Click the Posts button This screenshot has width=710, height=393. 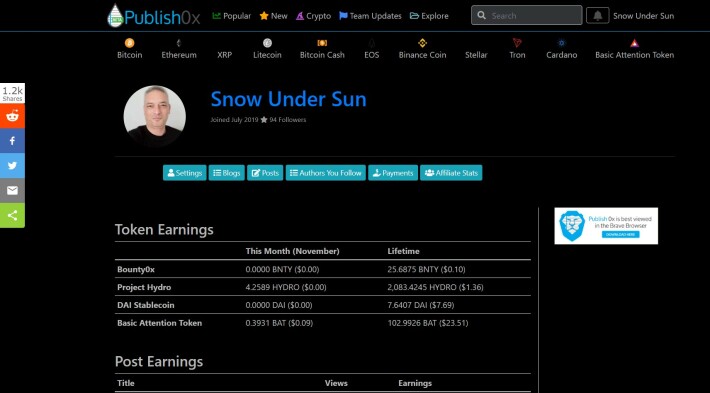tap(265, 173)
